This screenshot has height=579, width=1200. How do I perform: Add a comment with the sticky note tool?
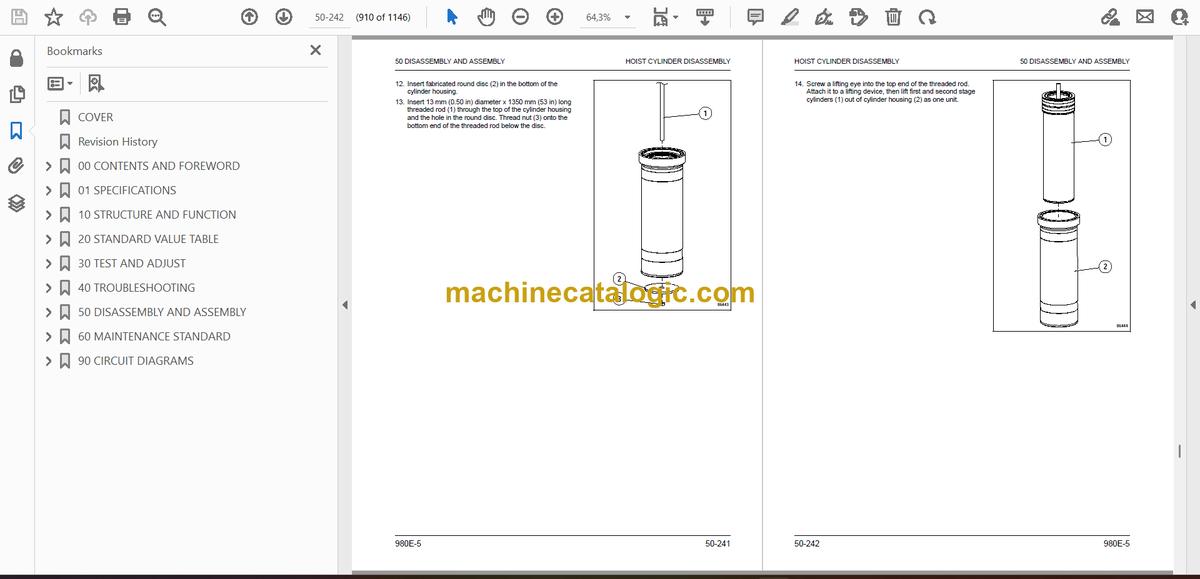756,17
